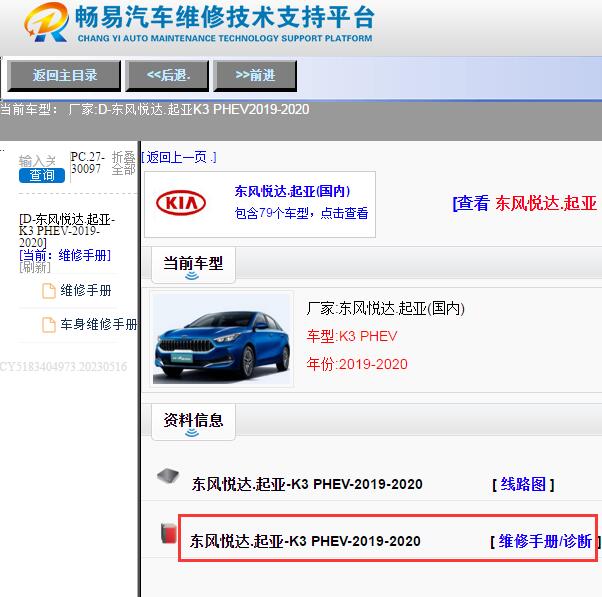The image size is (602, 597).
Task: Click 折叠全部 to collapse all
Action: [123, 163]
